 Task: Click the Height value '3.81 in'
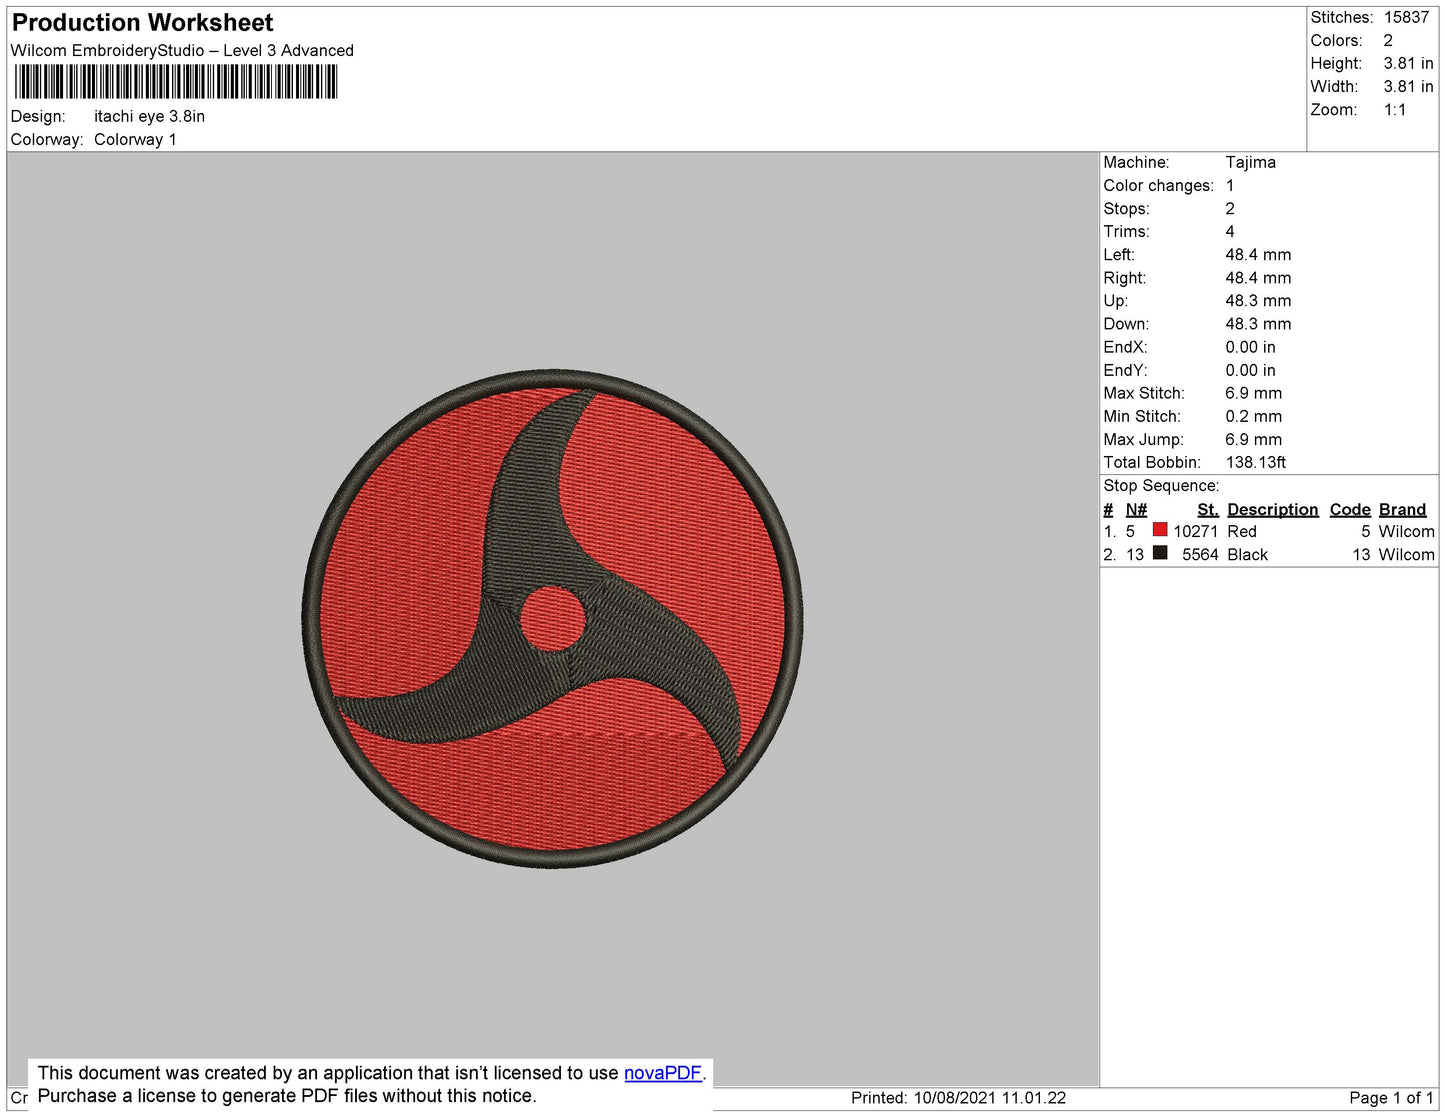coord(1409,64)
